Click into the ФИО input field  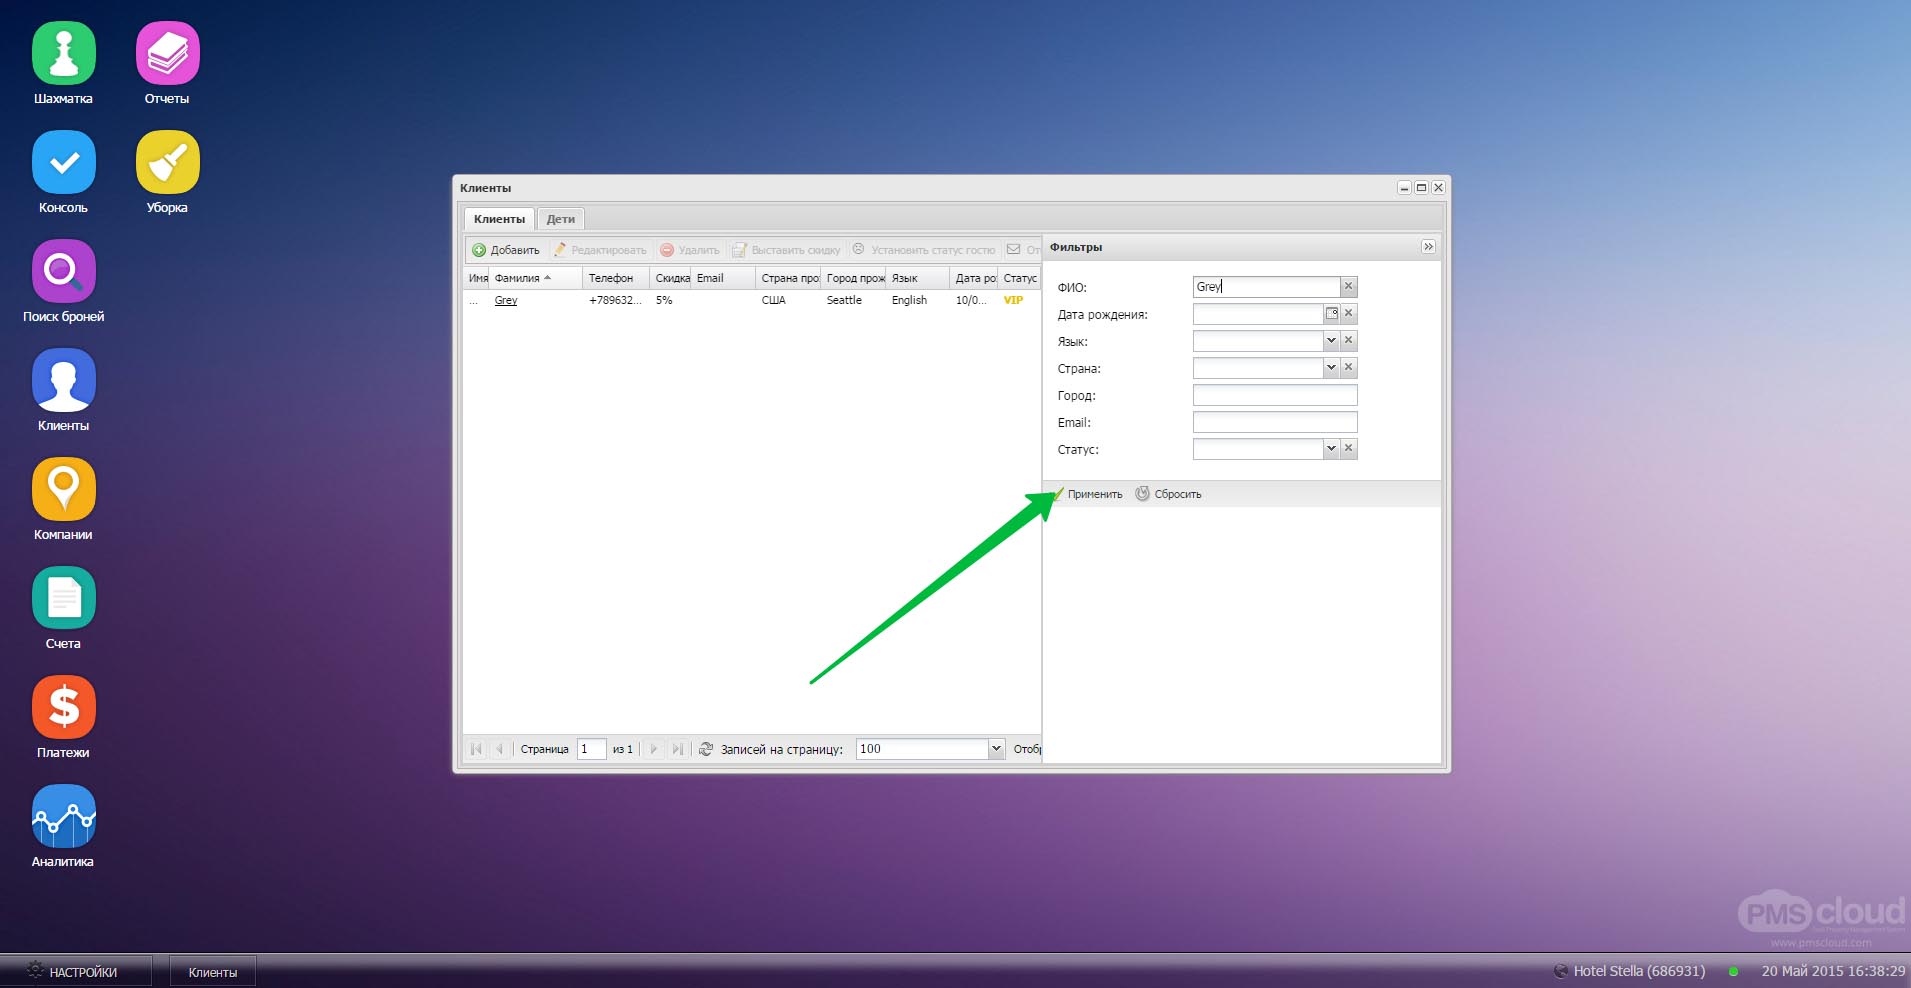pos(1266,287)
